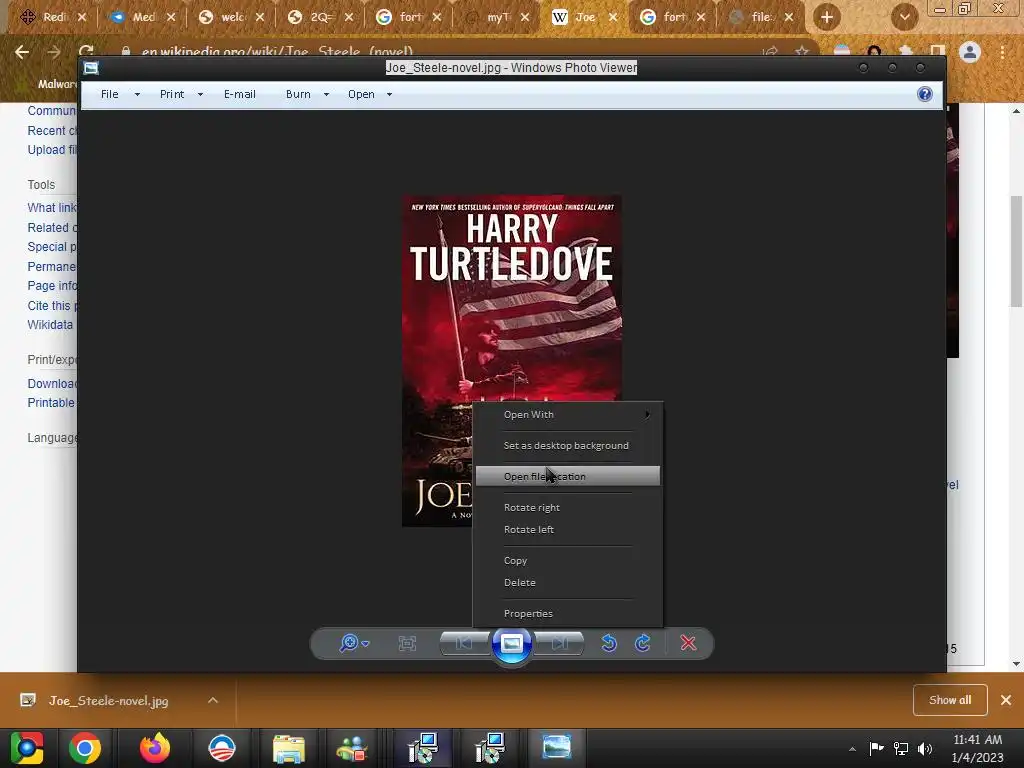This screenshot has height=768, width=1024.
Task: Rotate image counterclockwise via toolbar icon
Action: click(609, 643)
